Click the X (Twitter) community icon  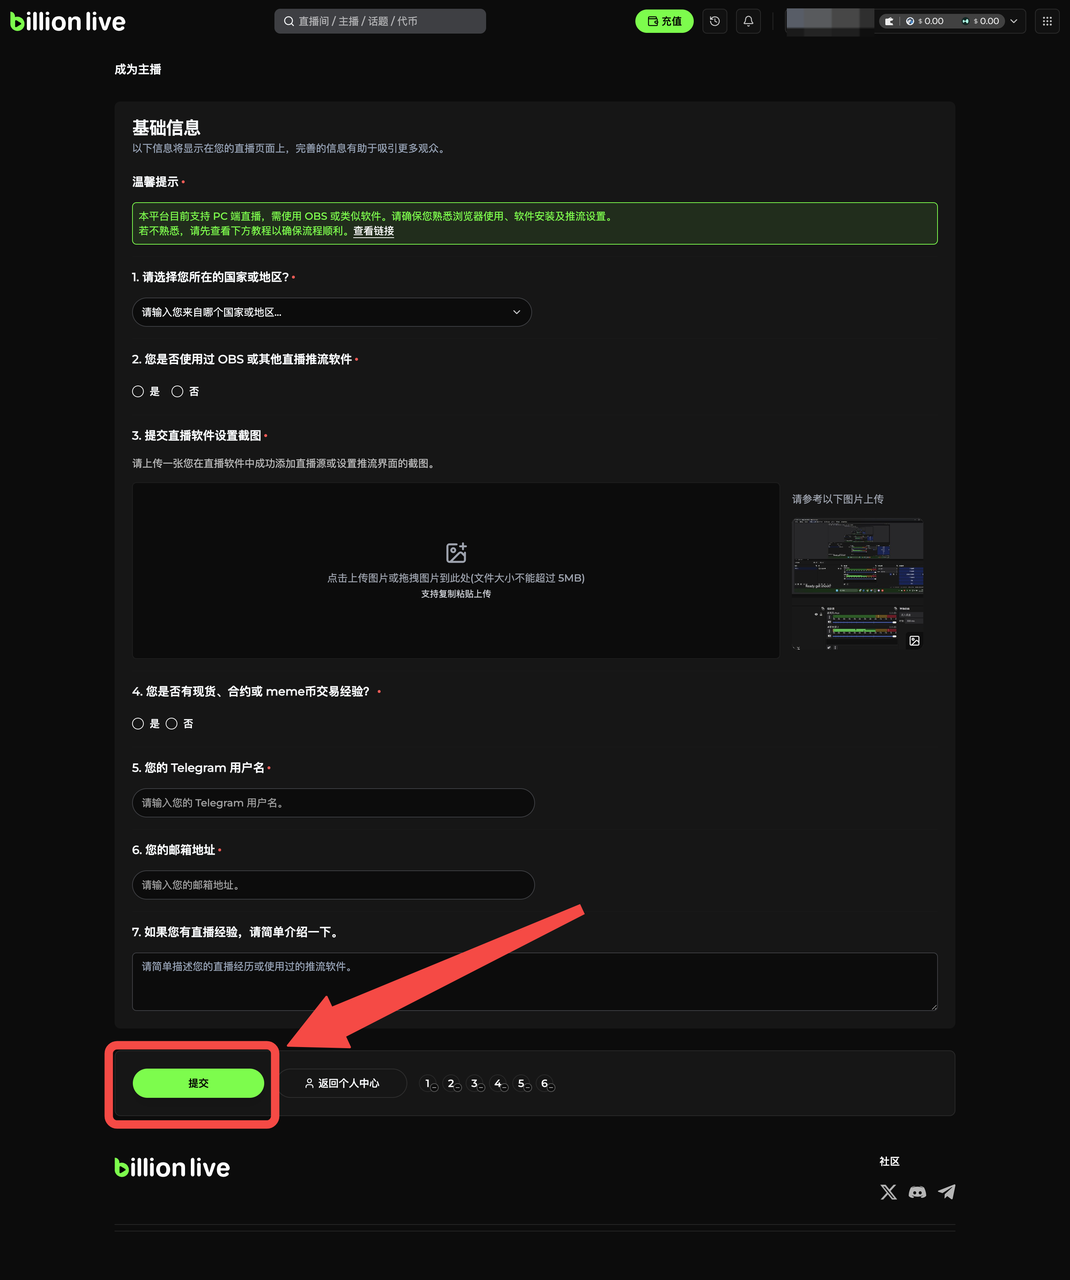pyautogui.click(x=888, y=1192)
